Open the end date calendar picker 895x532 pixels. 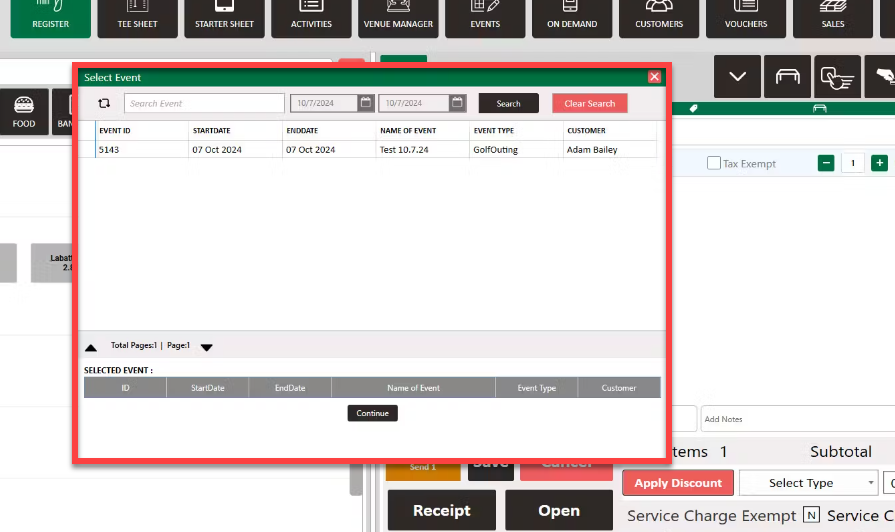point(457,103)
